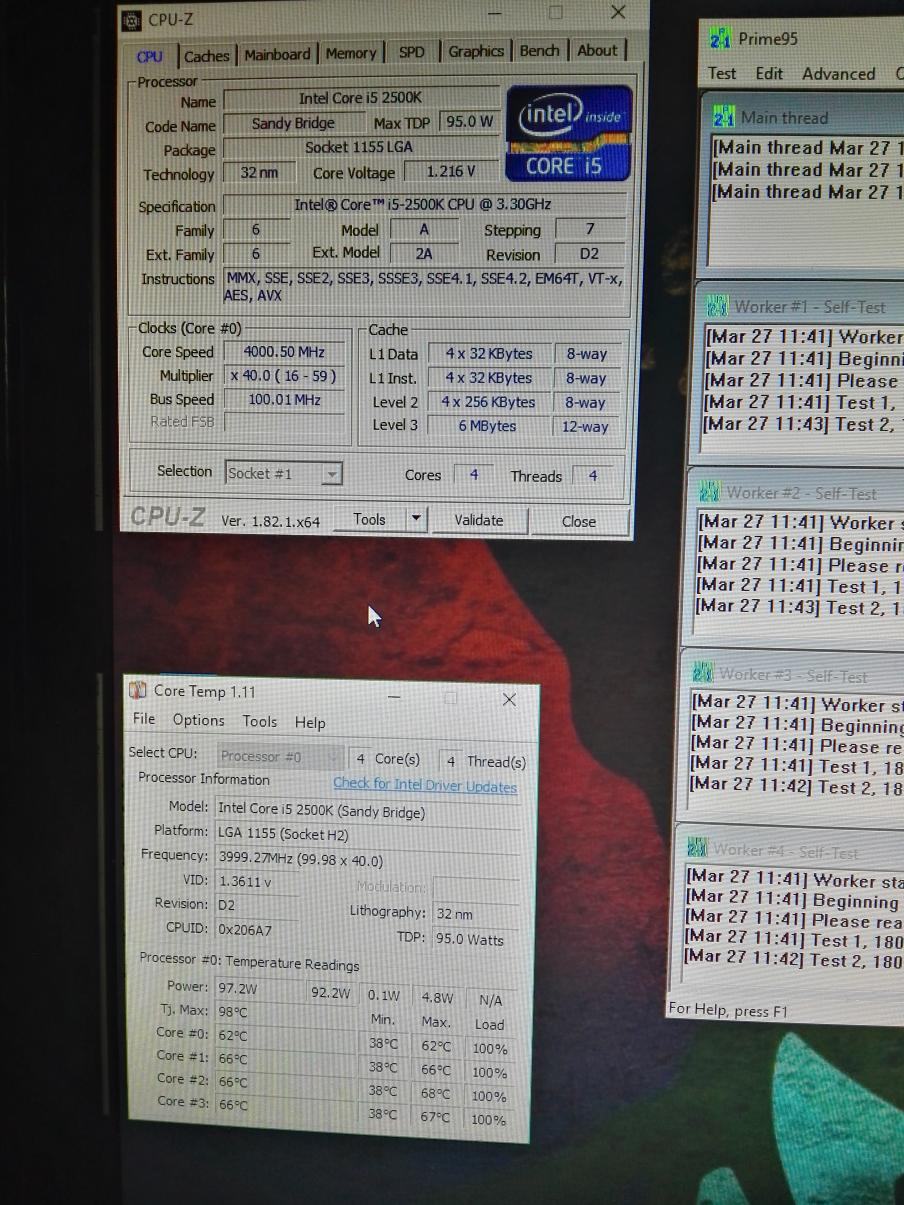The height and width of the screenshot is (1205, 904).
Task: Open the Help menu in Core Temp
Action: [310, 722]
